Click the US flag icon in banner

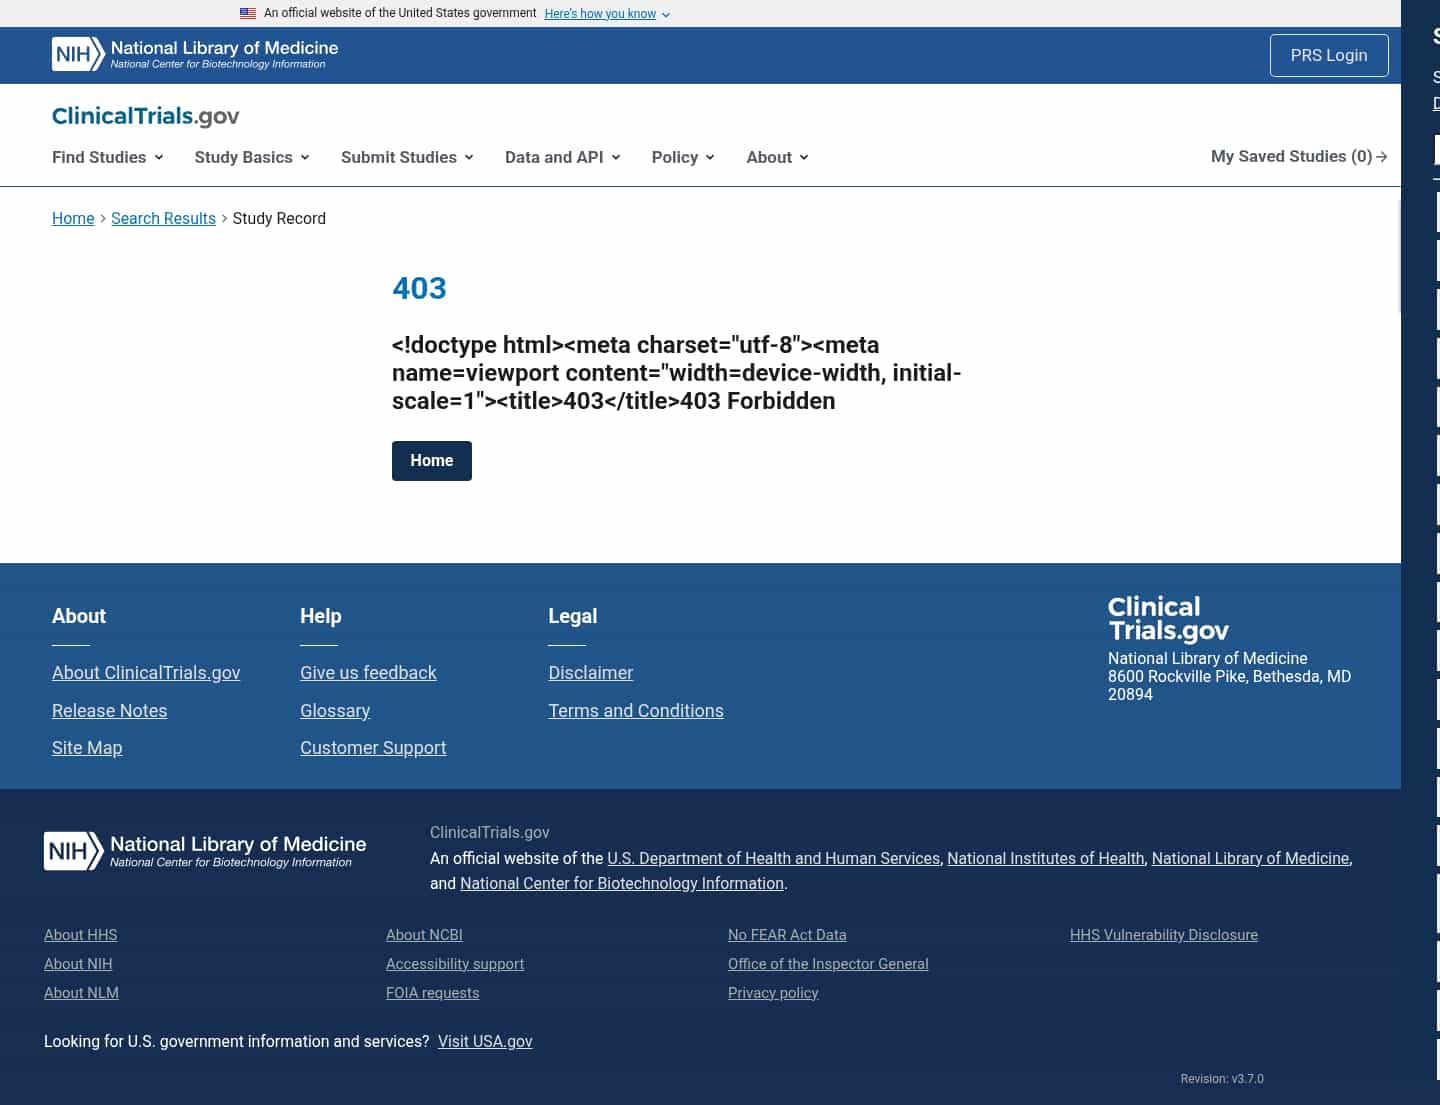pyautogui.click(x=248, y=13)
